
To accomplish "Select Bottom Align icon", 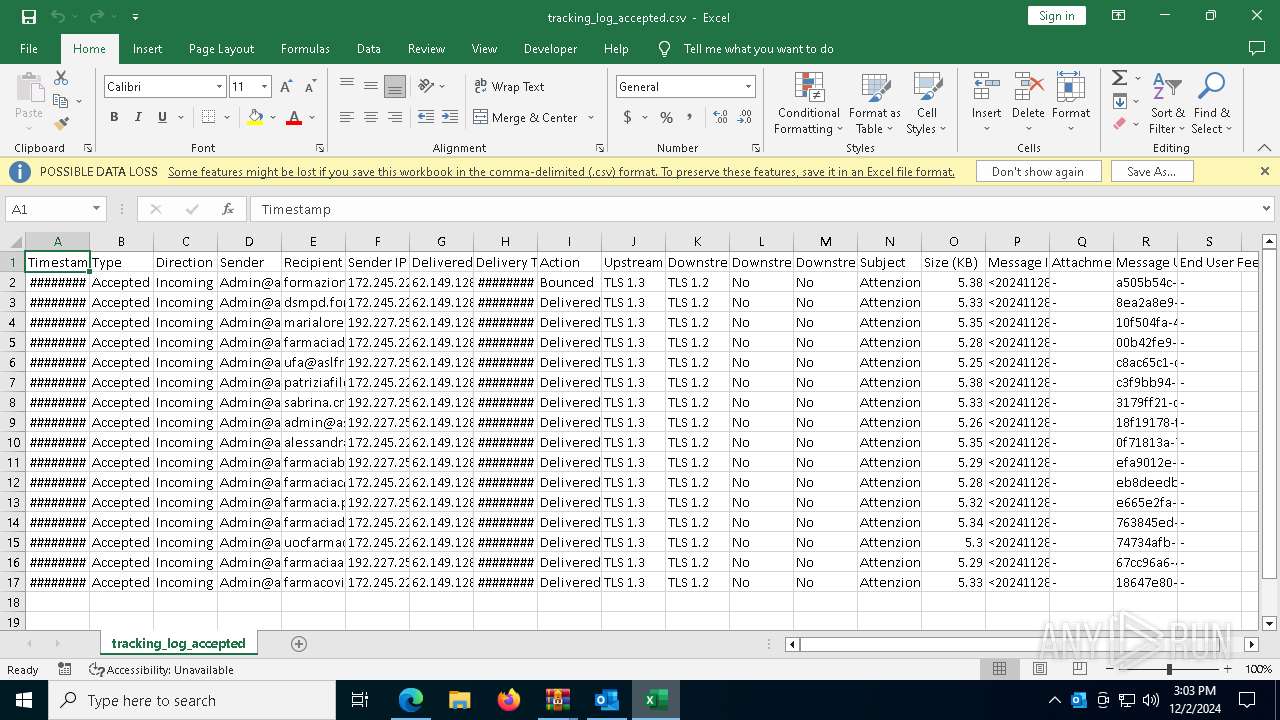I will (x=395, y=86).
